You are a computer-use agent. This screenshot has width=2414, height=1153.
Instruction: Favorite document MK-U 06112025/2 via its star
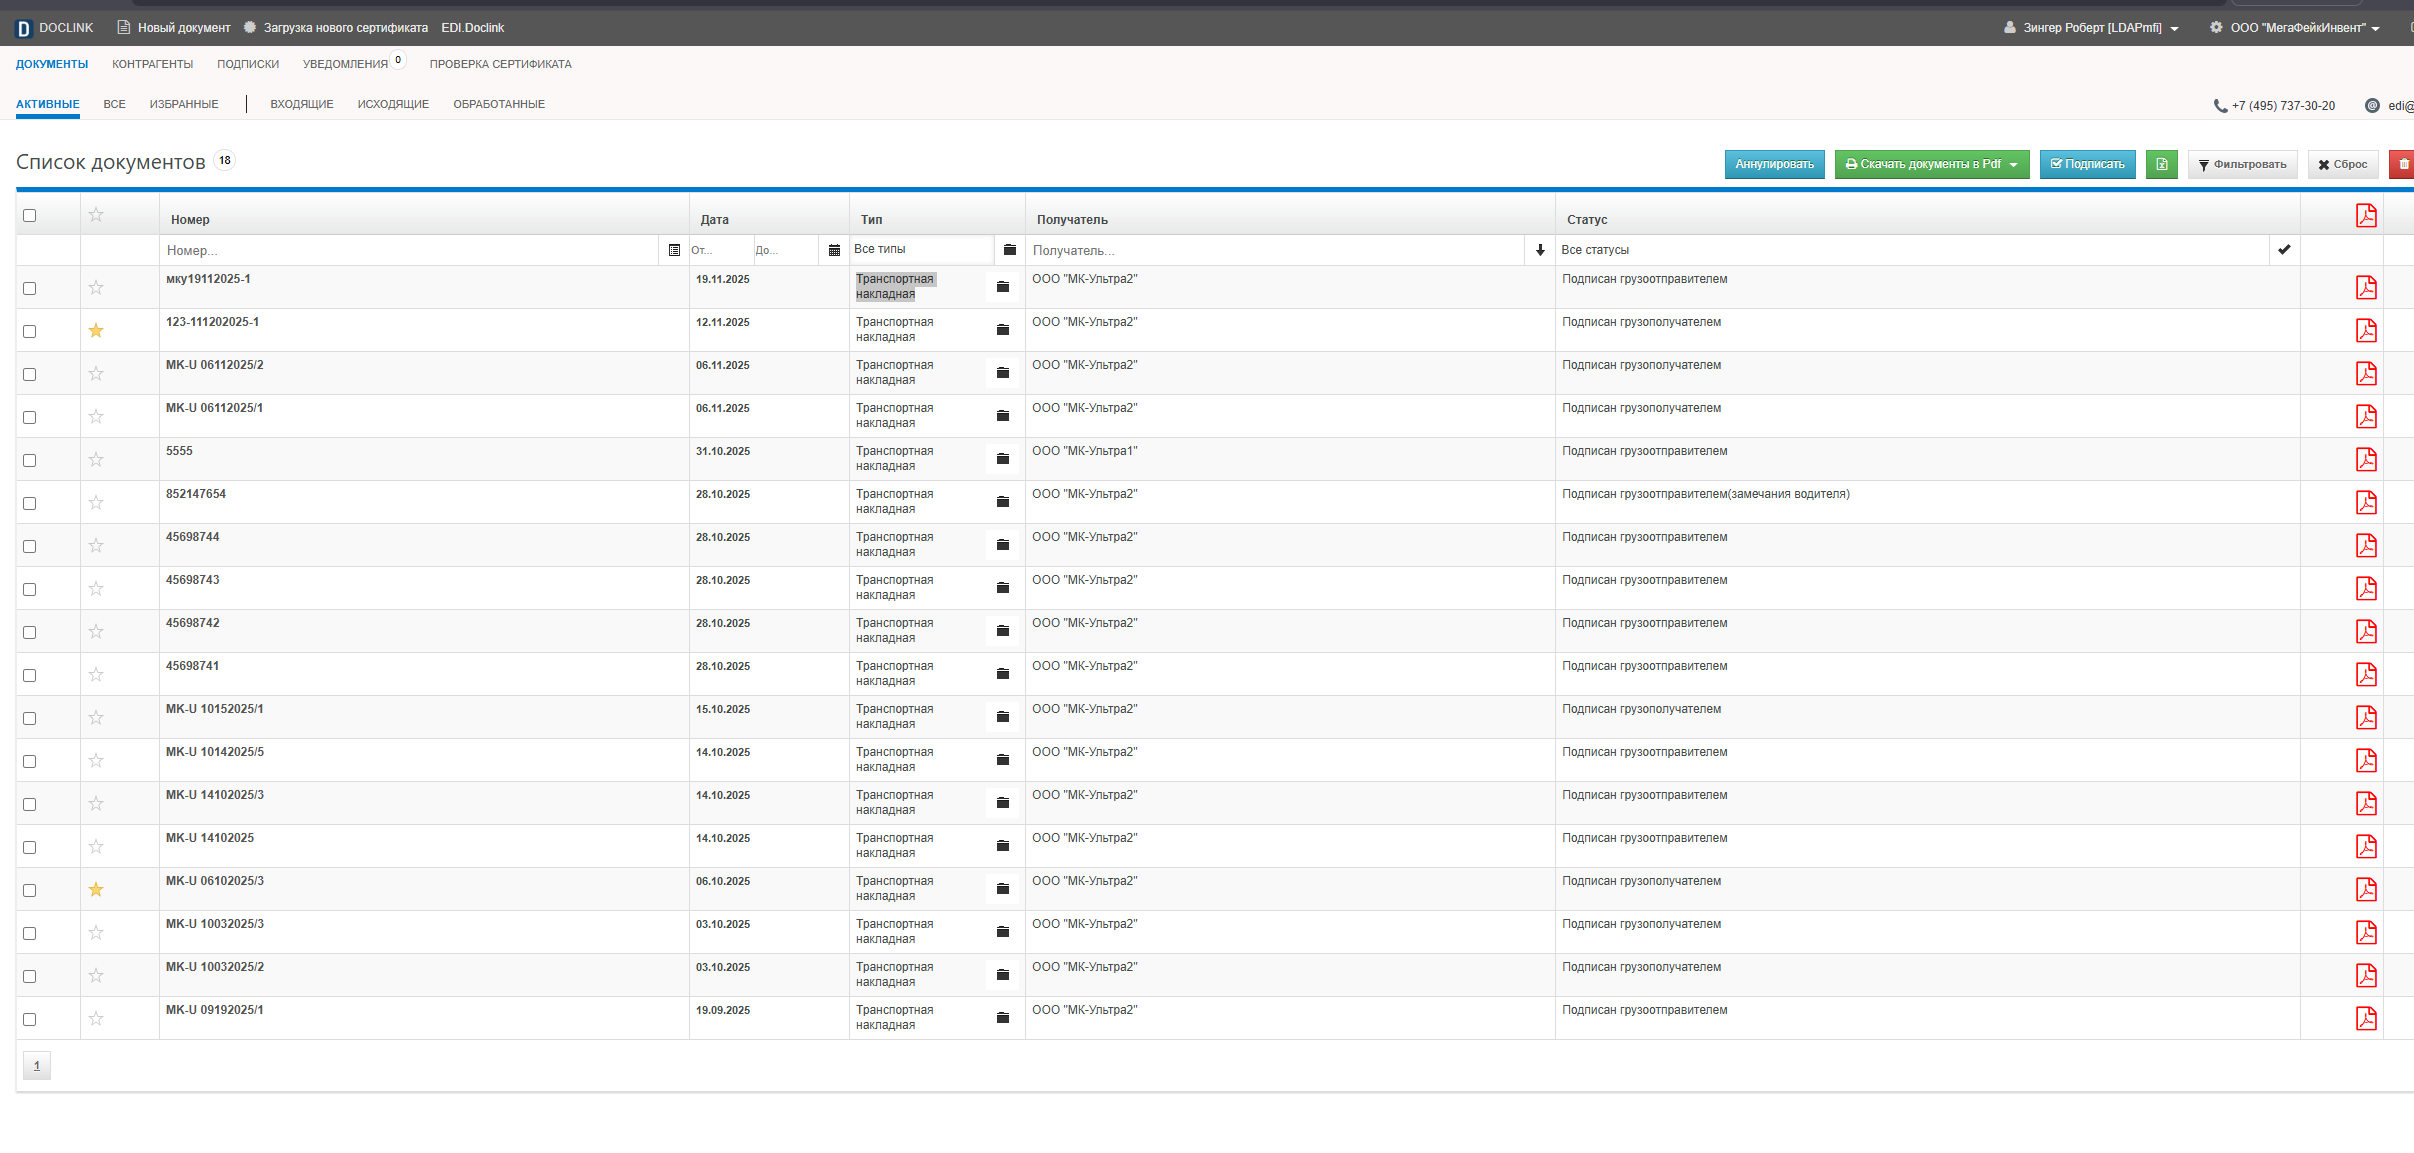coord(96,374)
